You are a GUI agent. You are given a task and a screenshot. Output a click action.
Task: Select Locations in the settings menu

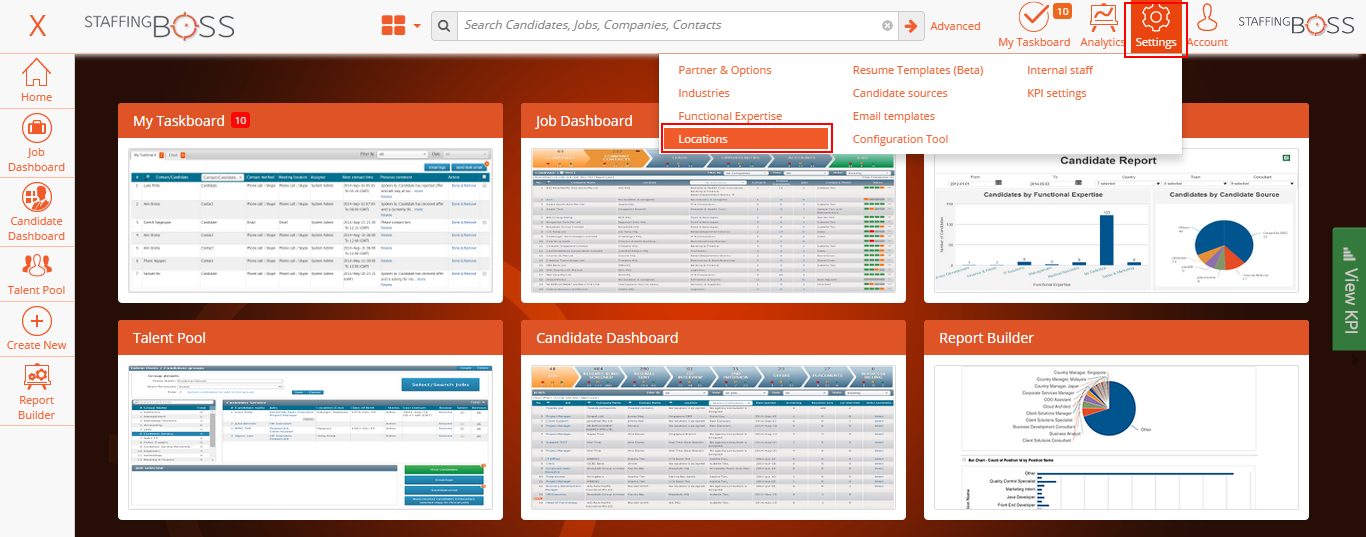tap(746, 139)
